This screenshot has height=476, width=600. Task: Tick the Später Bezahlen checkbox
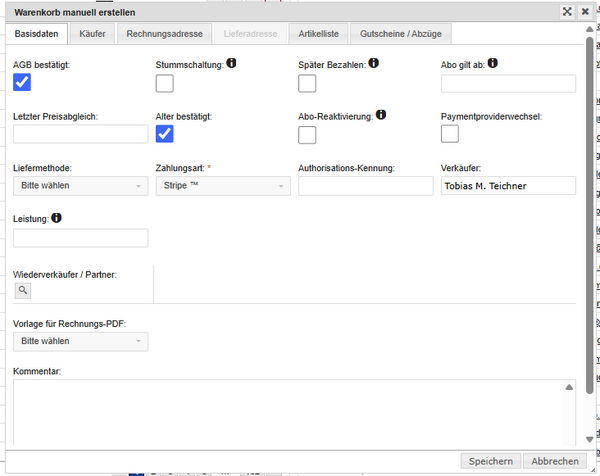click(x=307, y=83)
